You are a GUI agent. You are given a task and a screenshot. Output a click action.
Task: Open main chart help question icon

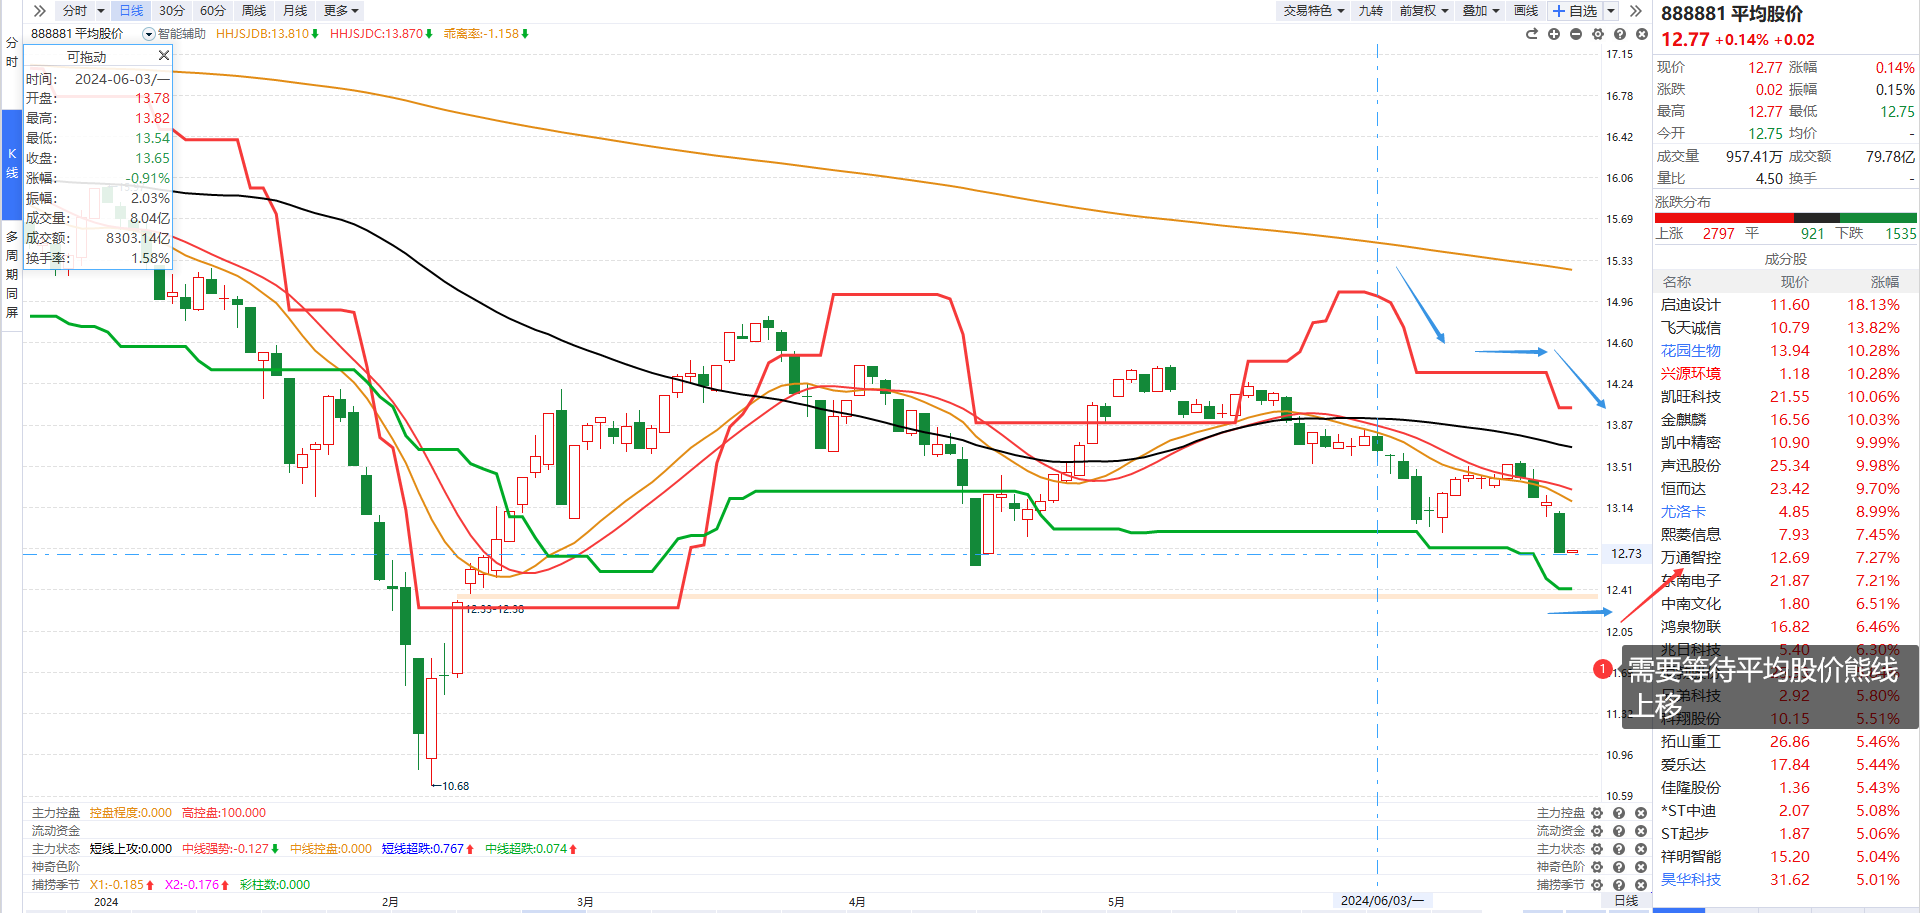point(1620,34)
